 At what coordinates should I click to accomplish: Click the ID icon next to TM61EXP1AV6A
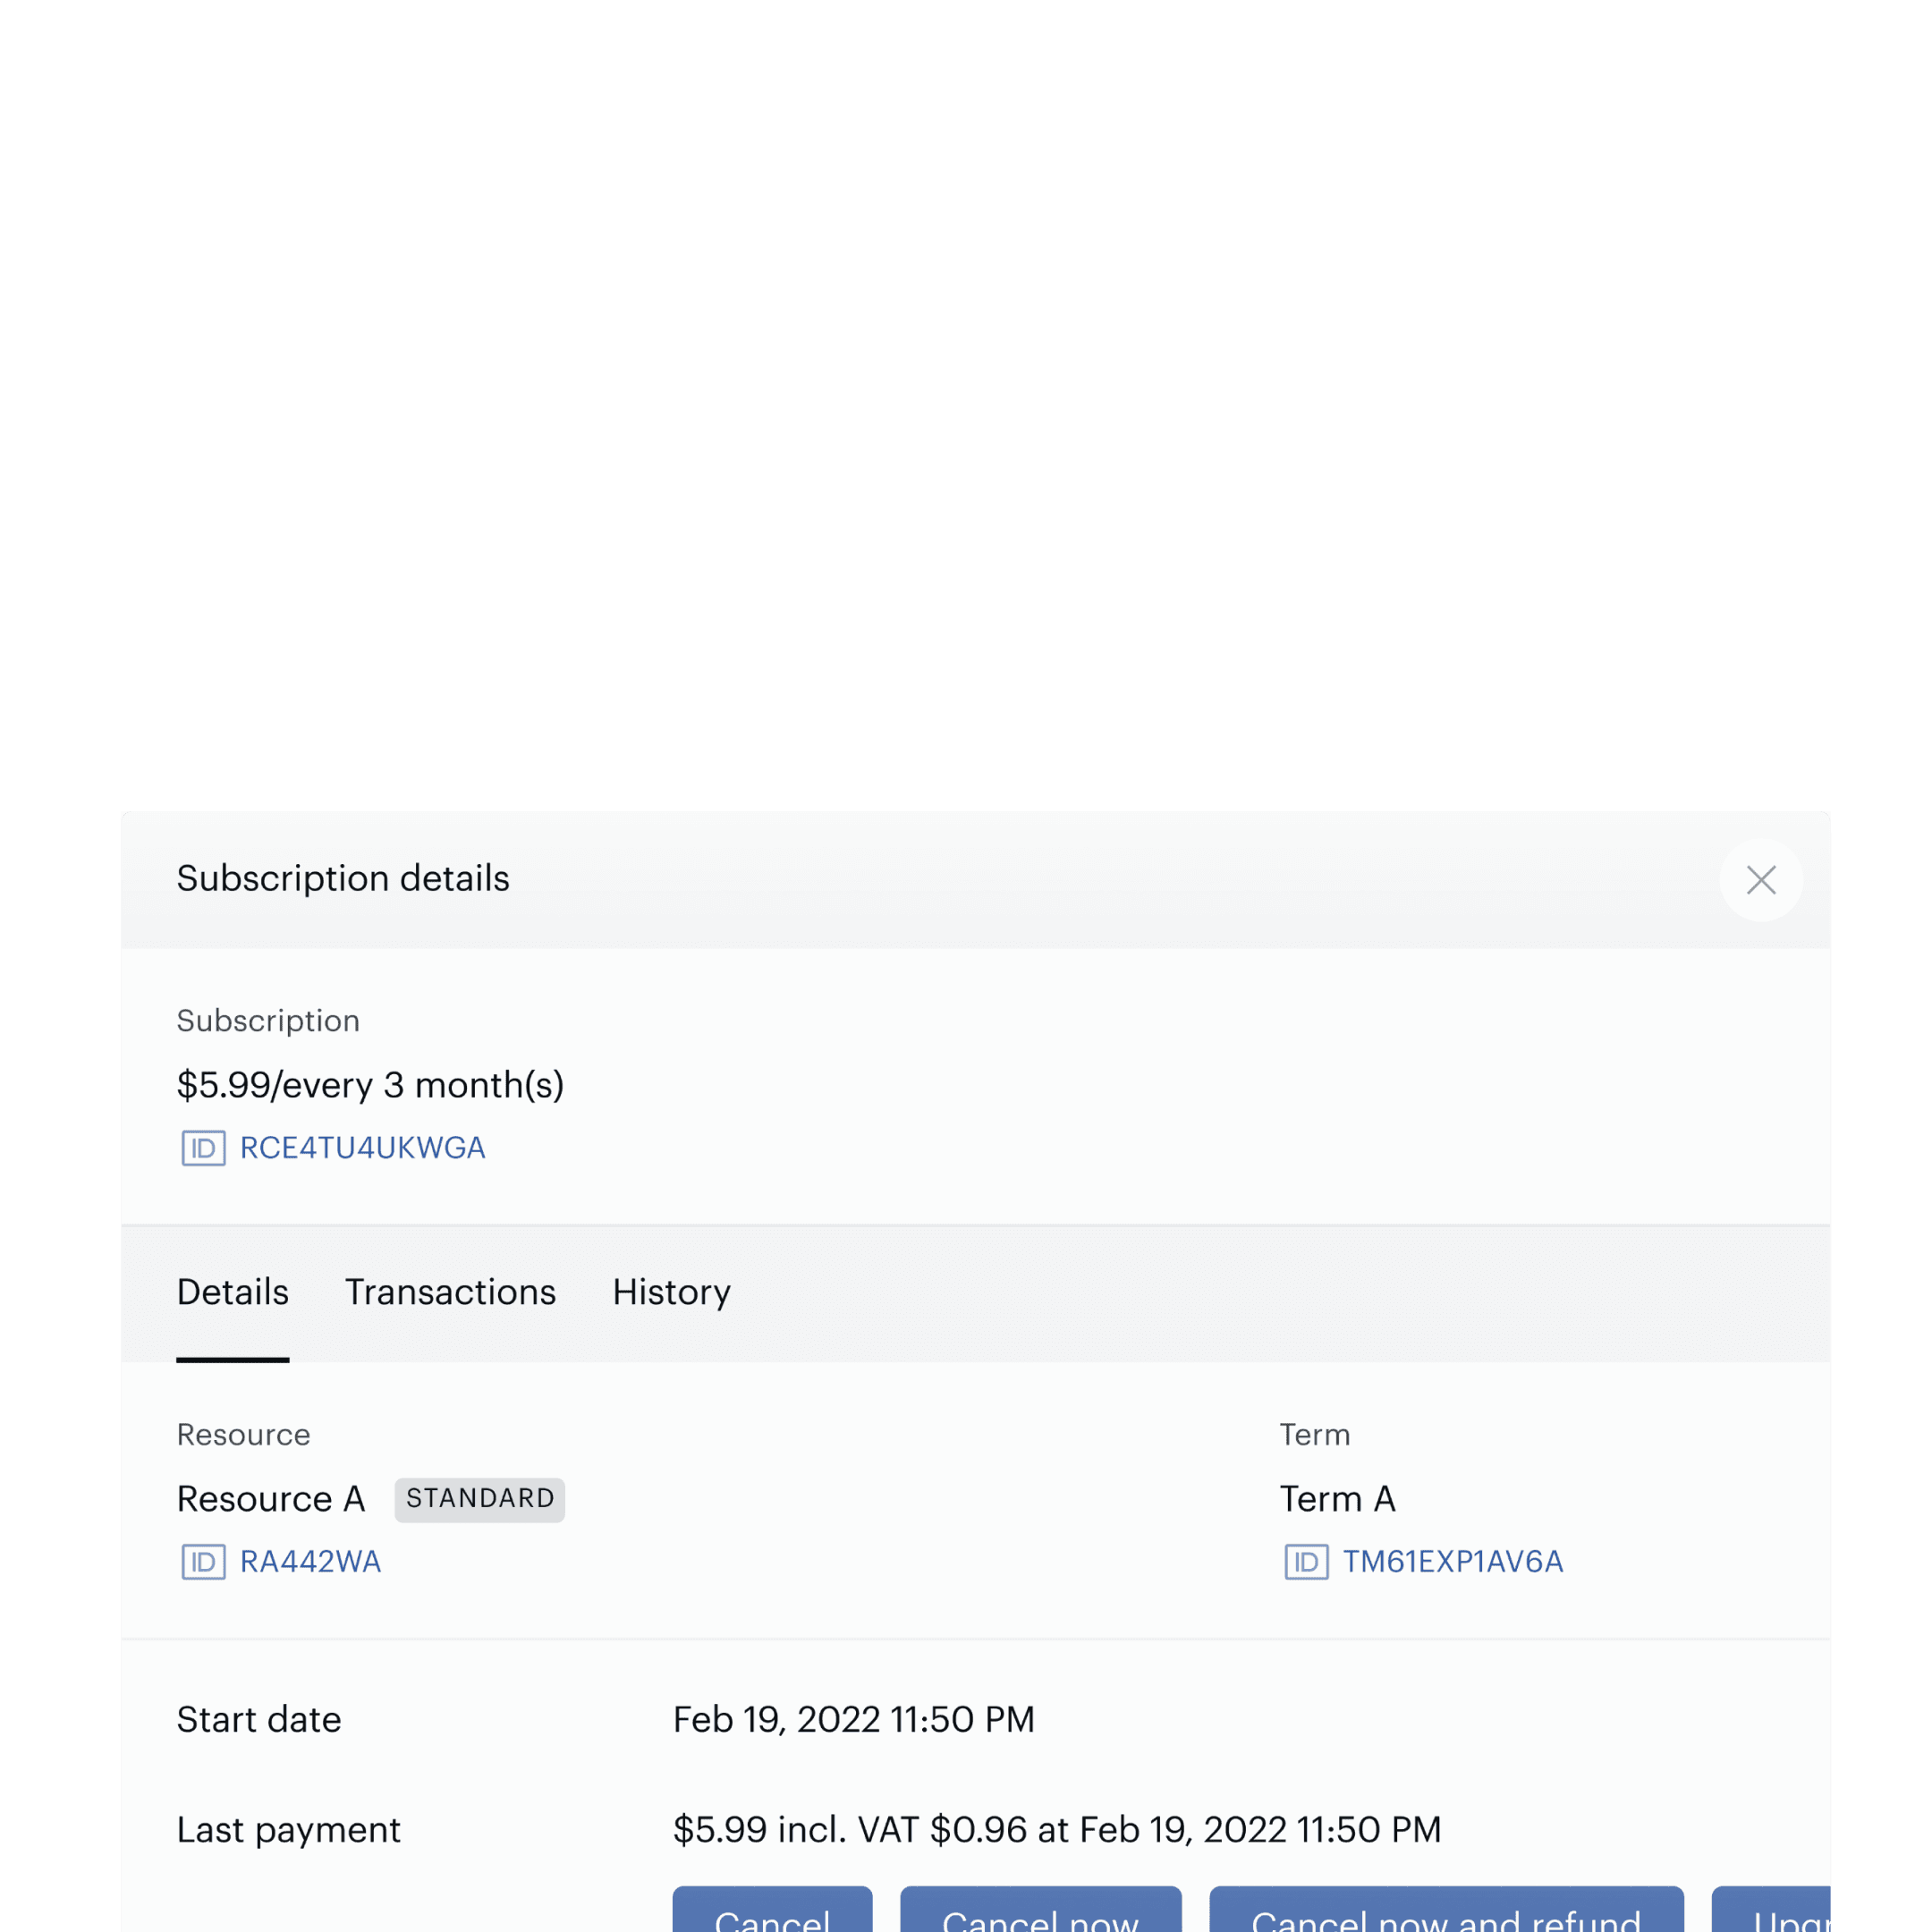click(x=1306, y=1562)
